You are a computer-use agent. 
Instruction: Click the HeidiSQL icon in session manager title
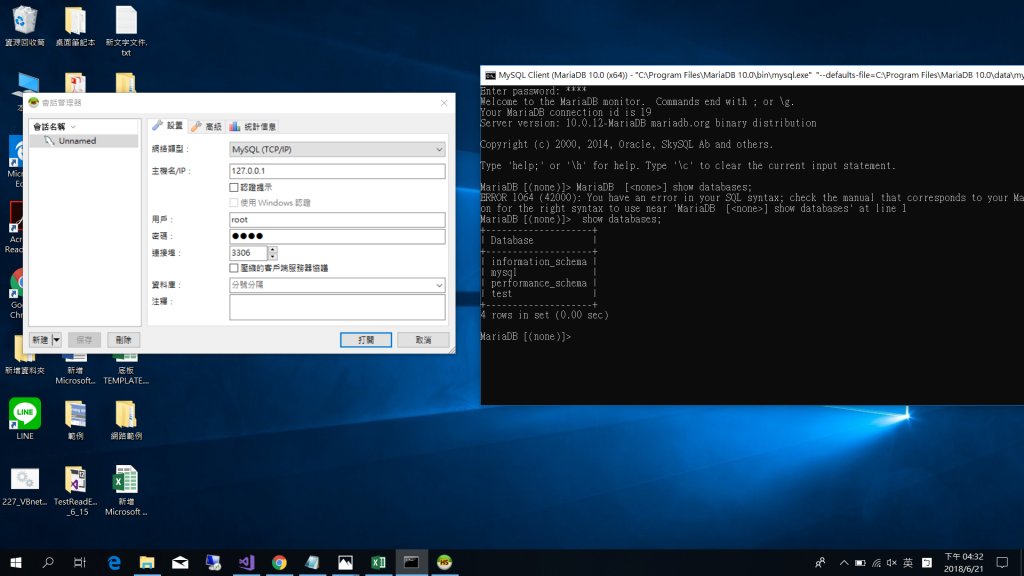coord(34,103)
